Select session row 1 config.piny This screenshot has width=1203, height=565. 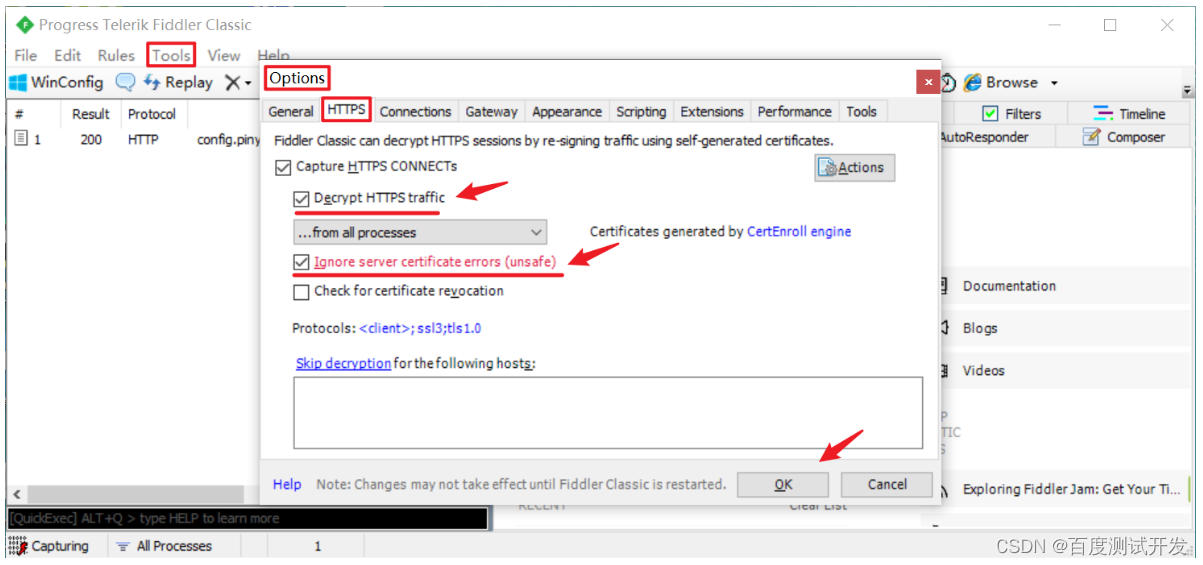click(135, 139)
